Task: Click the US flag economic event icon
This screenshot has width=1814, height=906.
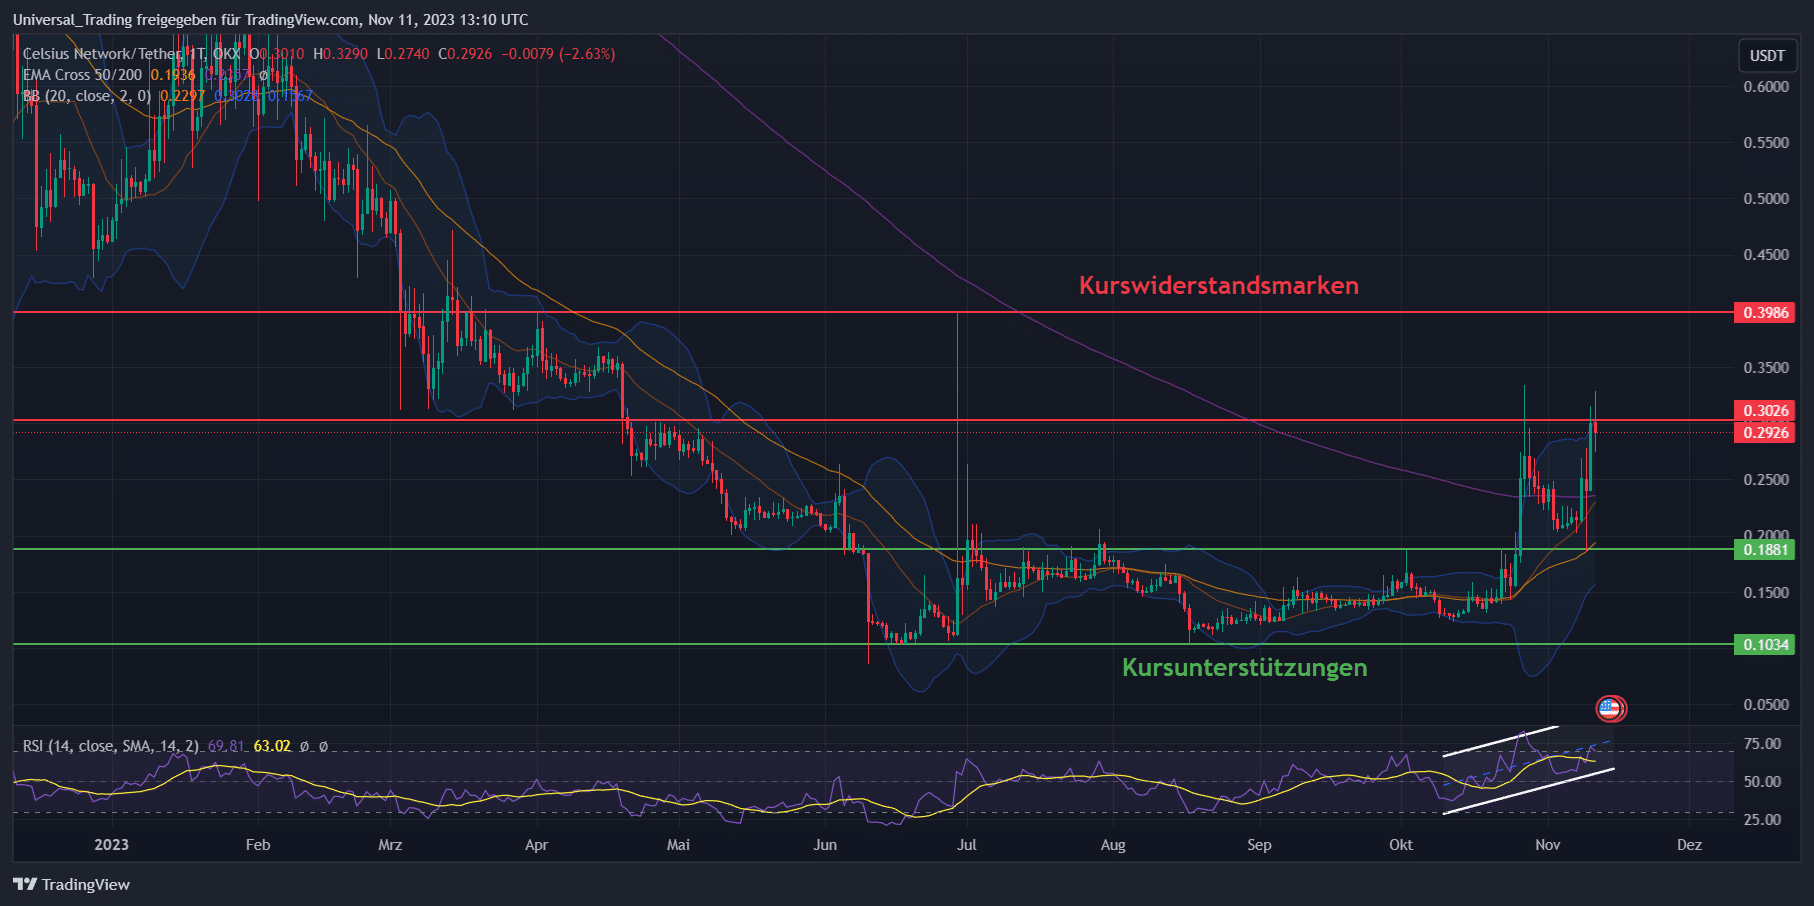Action: [x=1610, y=709]
